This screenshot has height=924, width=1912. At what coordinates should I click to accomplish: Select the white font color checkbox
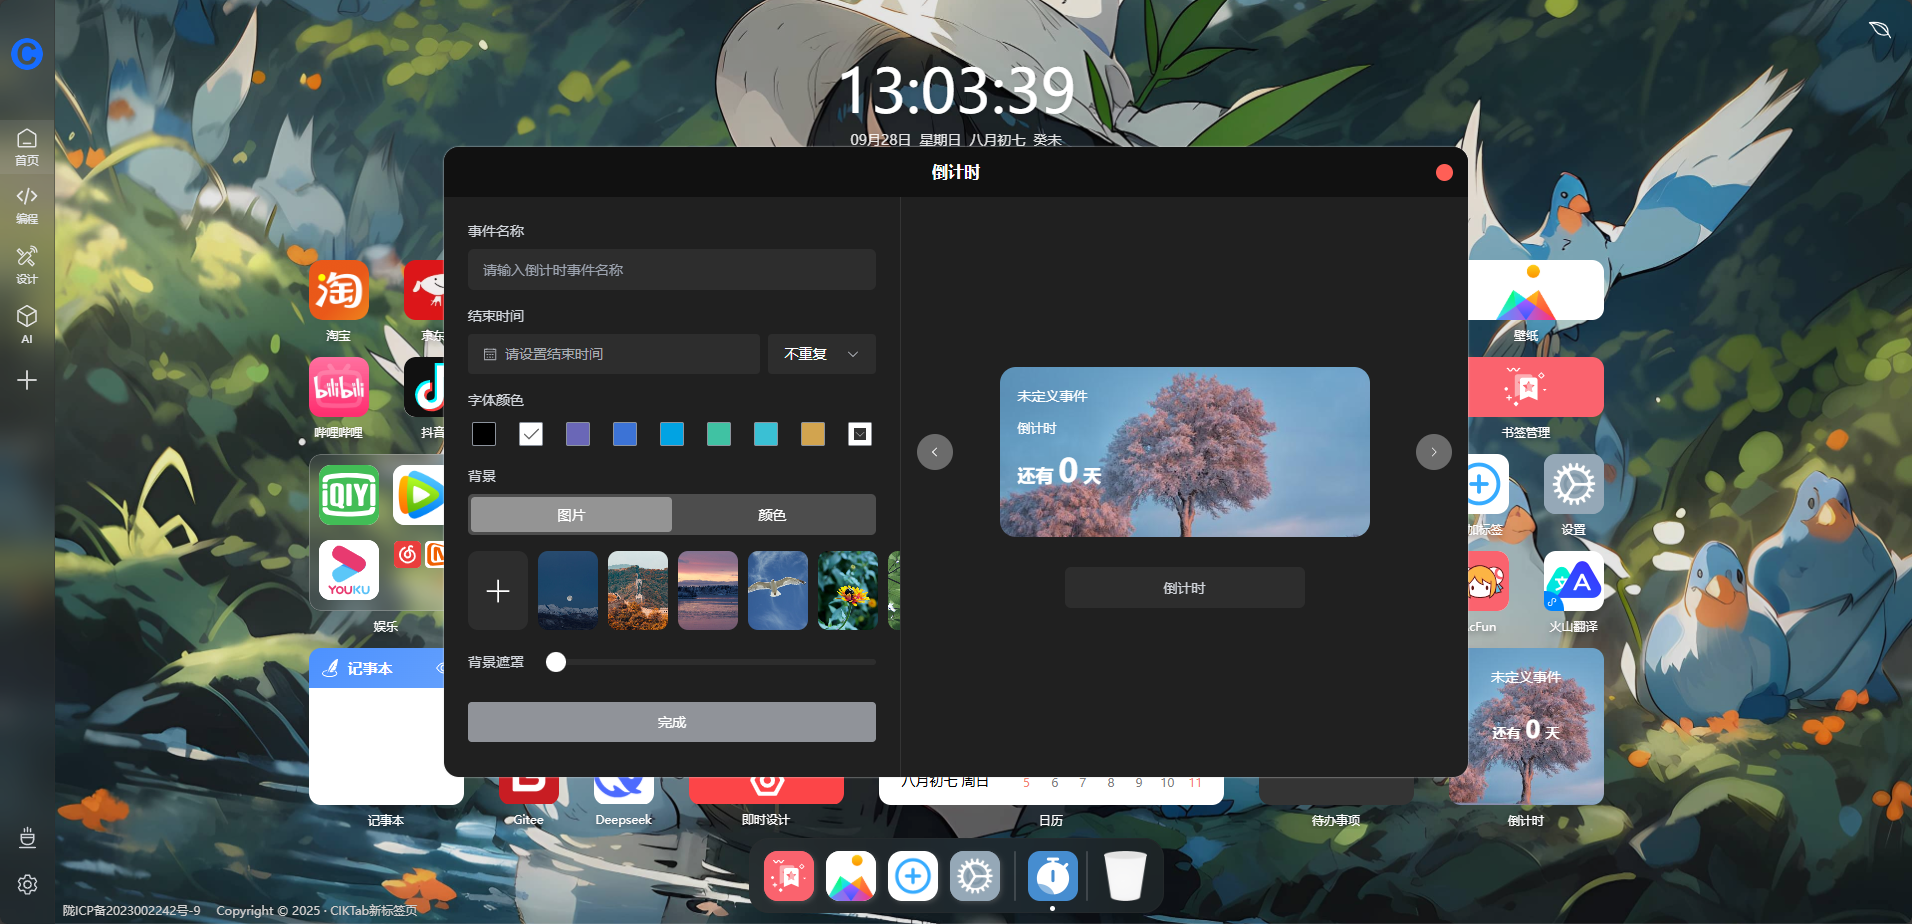pyautogui.click(x=531, y=434)
